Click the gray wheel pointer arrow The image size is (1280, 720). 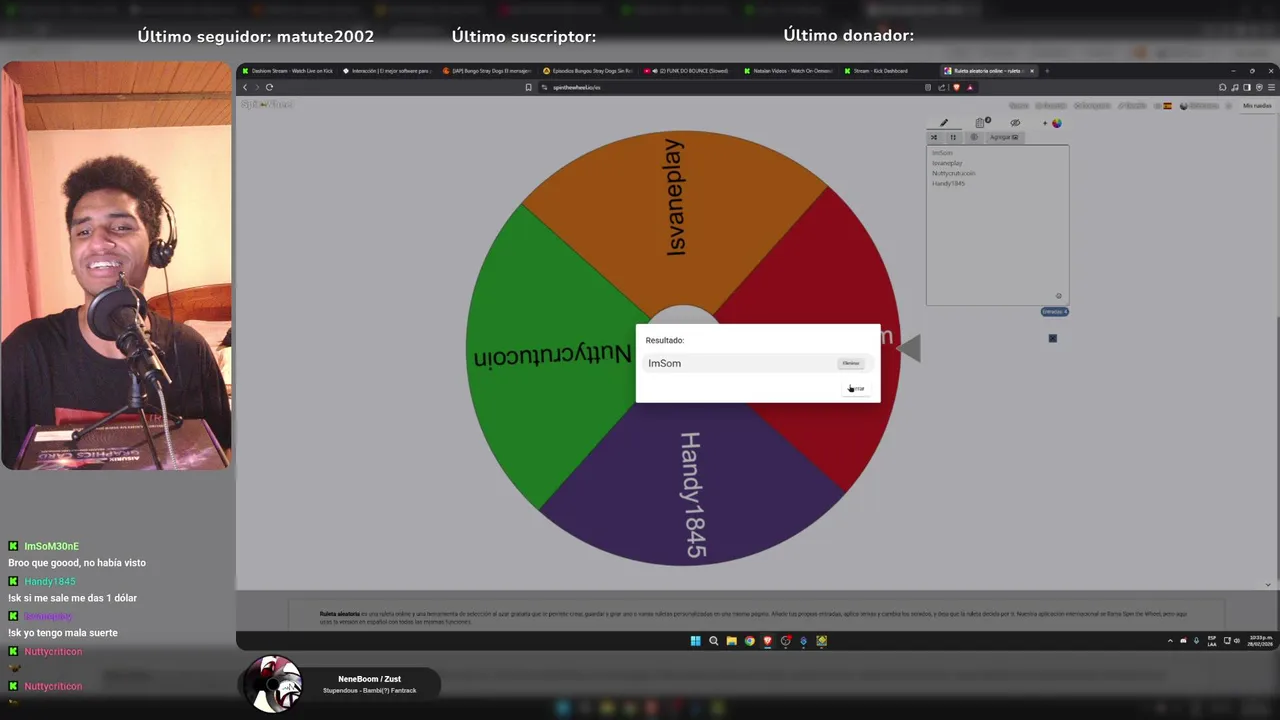point(909,348)
